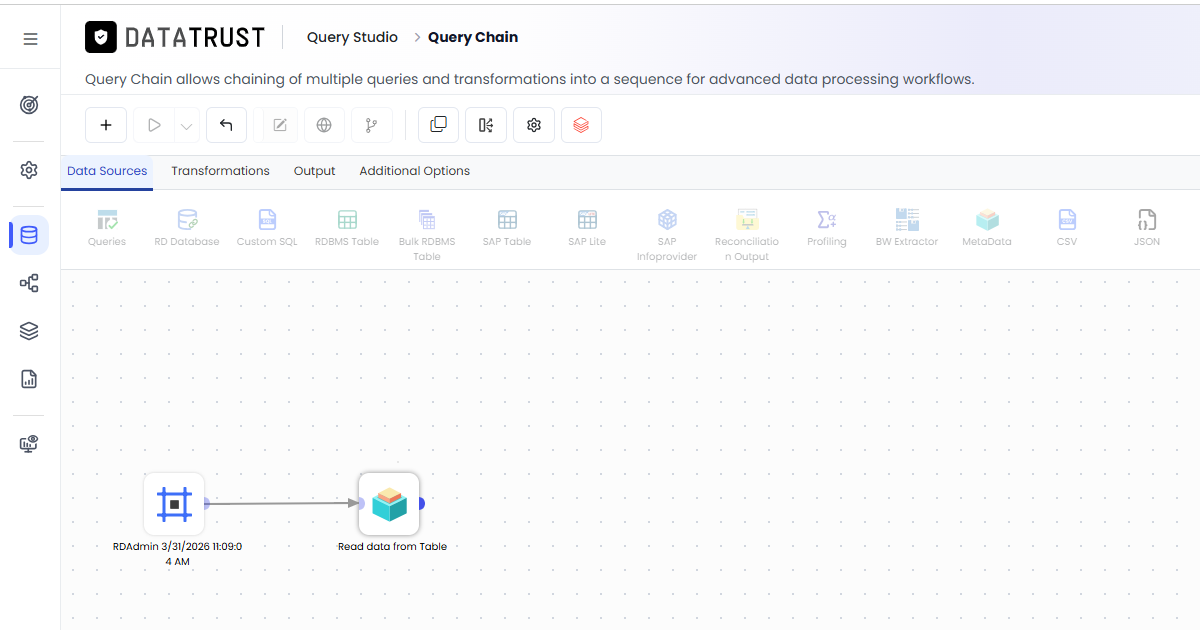Open the workflow hierarchy icon in the sidebar
Viewport: 1200px width, 630px height.
click(29, 284)
